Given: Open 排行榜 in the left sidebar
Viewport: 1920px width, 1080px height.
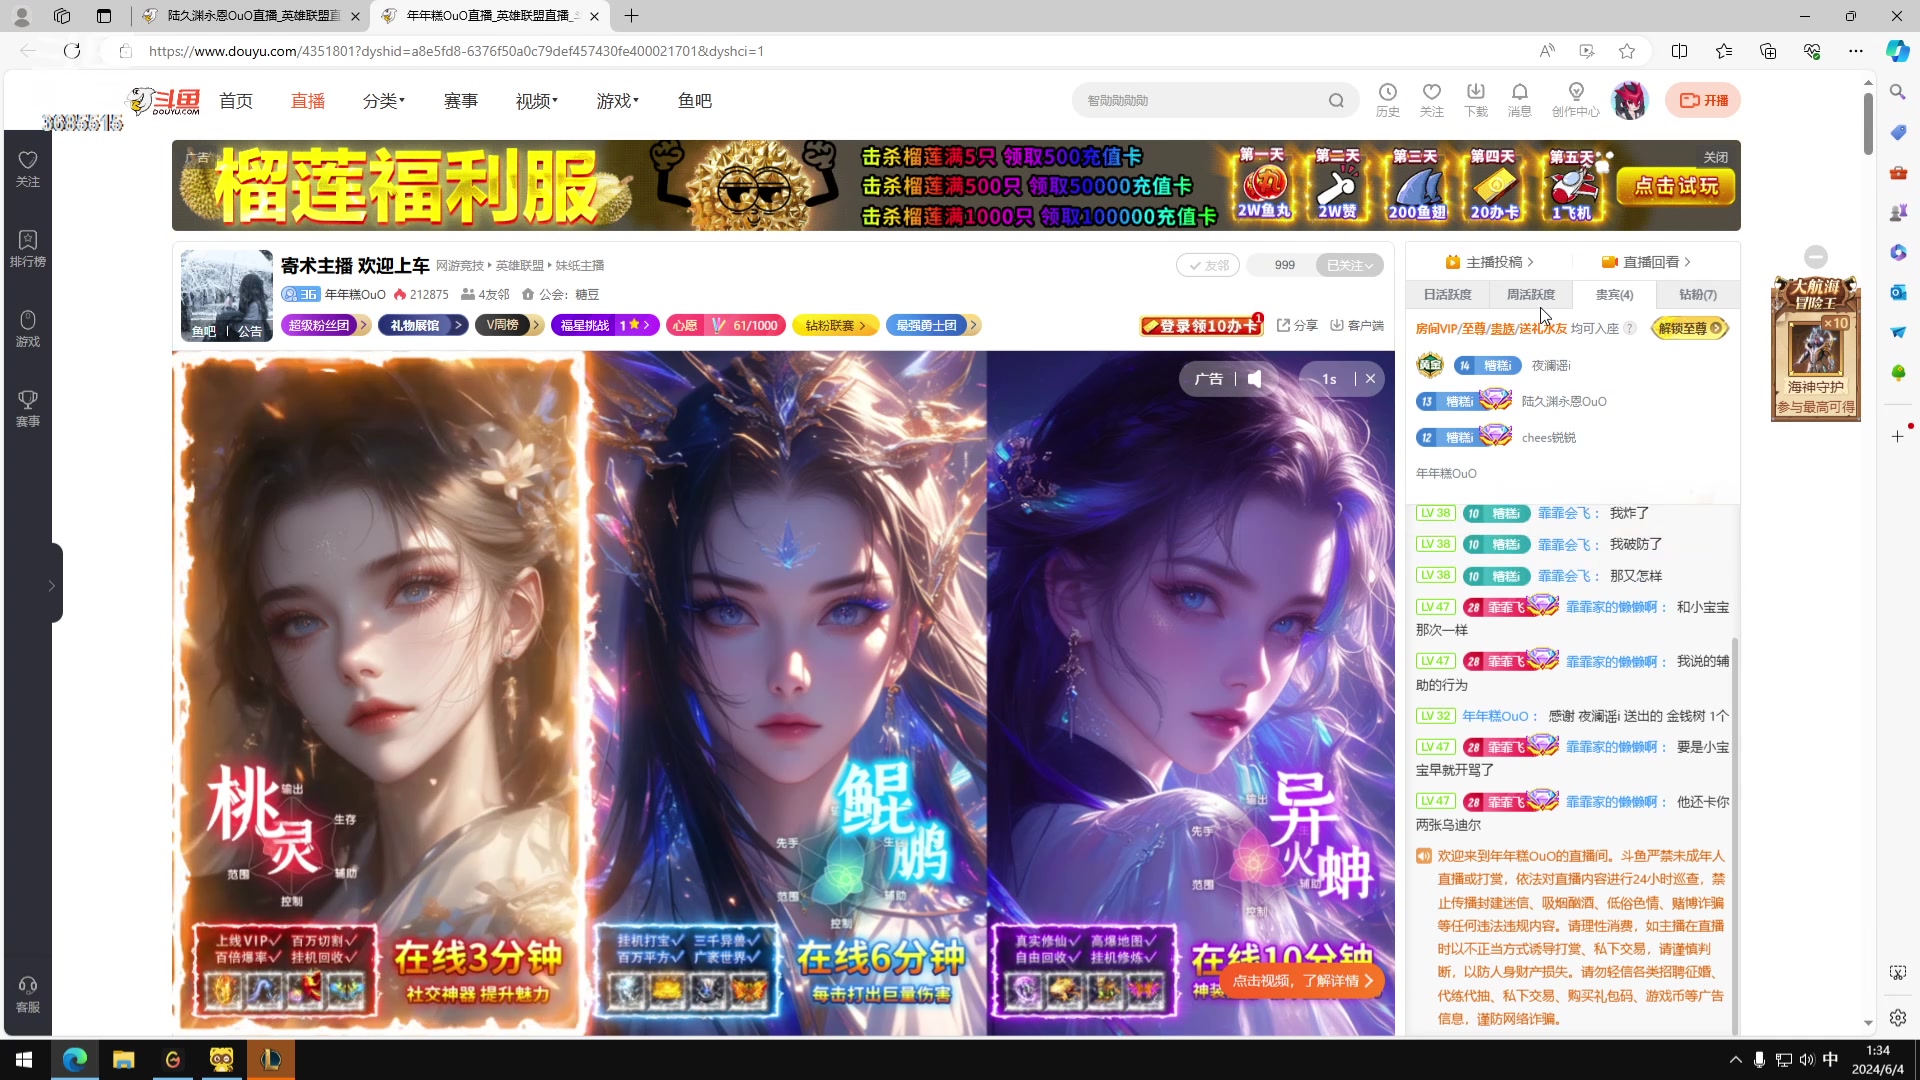Looking at the screenshot, I should coord(28,249).
